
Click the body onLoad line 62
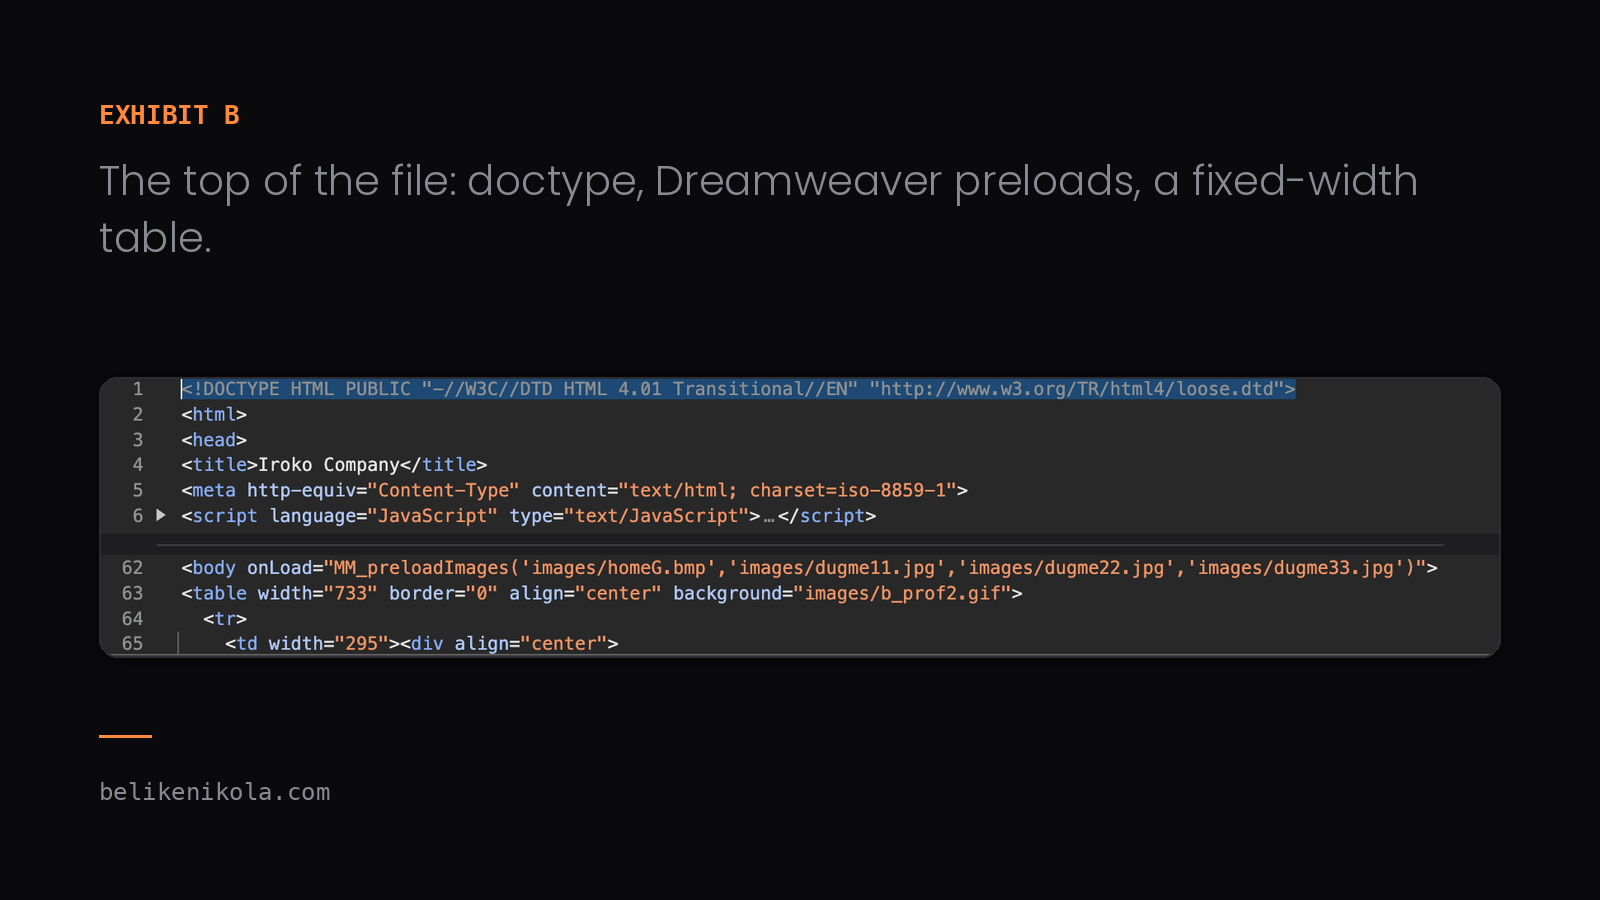coord(809,568)
